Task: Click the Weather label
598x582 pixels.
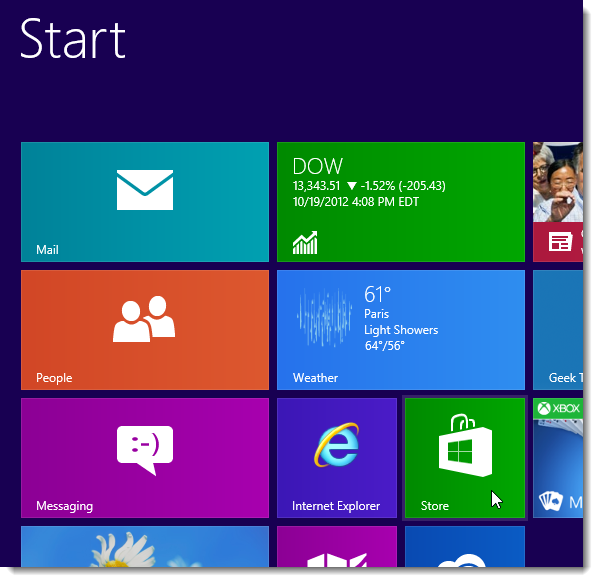Action: [315, 378]
